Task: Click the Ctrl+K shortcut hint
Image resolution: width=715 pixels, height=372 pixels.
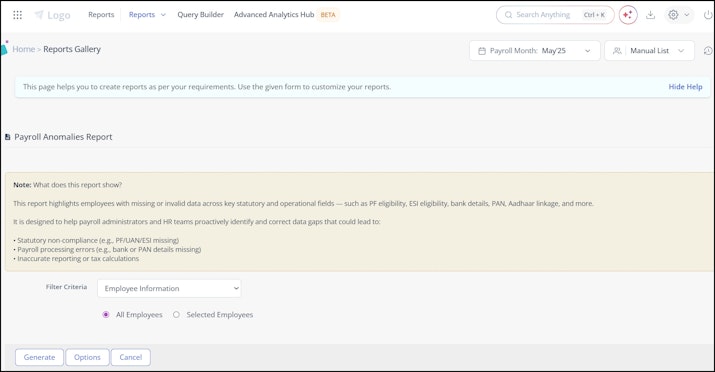Action: point(594,15)
